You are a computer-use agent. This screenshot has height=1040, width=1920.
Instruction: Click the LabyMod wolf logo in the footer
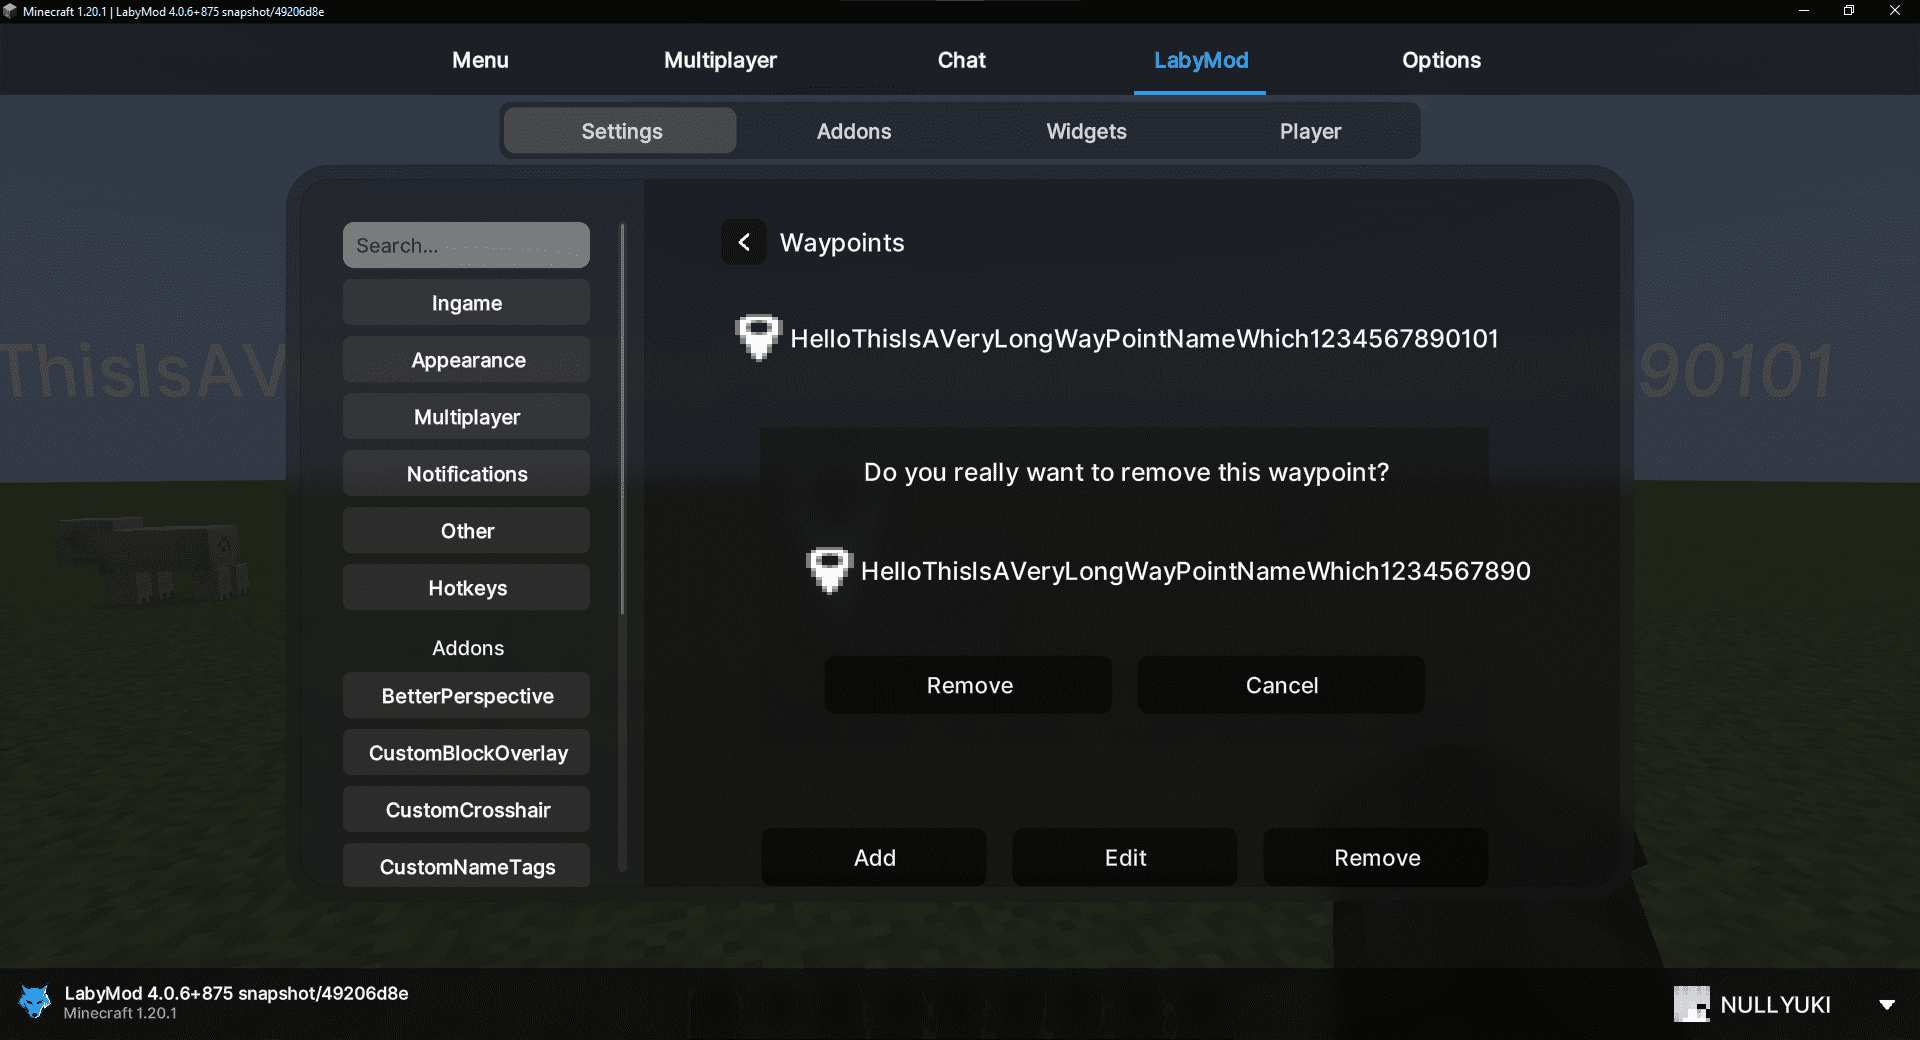[x=35, y=1001]
